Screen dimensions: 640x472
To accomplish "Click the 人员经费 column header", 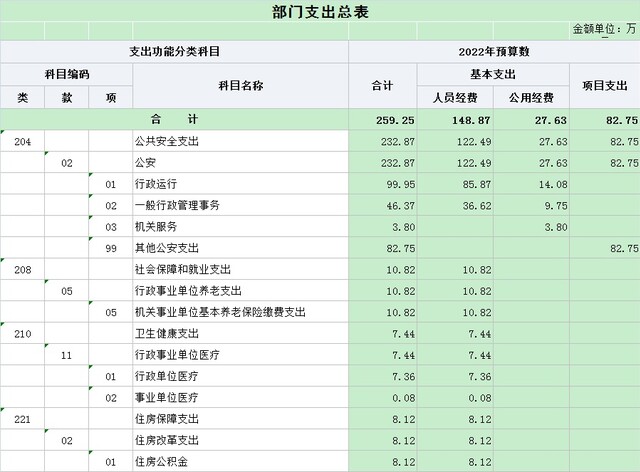I will tap(455, 98).
